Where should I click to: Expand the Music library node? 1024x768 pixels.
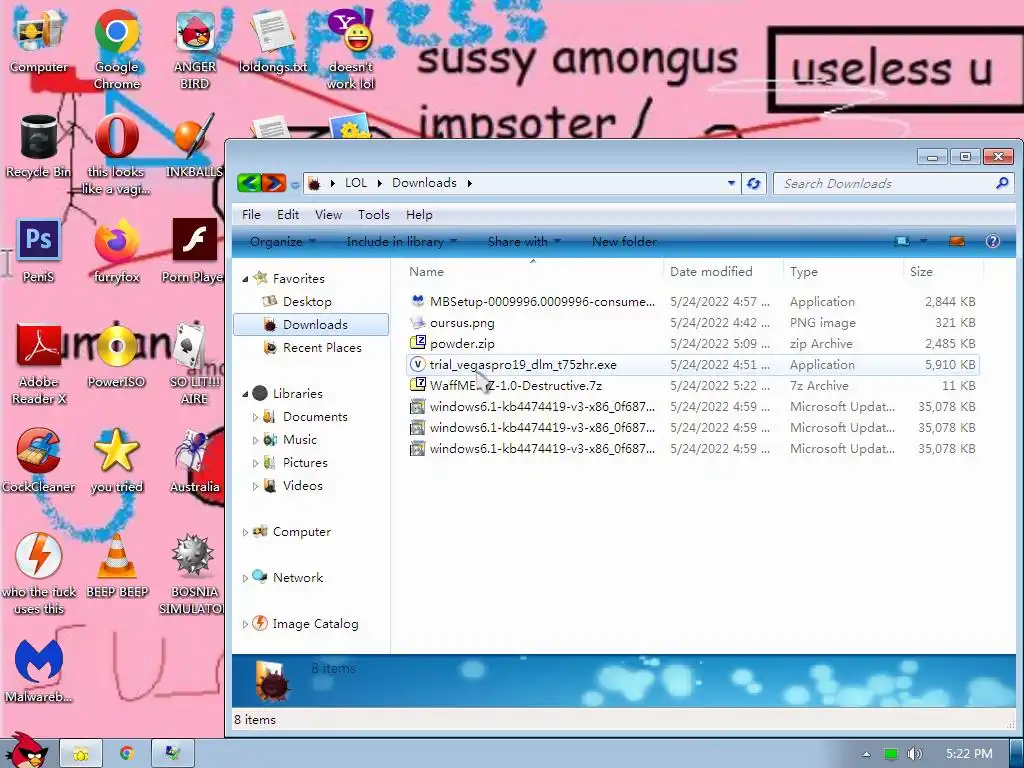(x=255, y=440)
